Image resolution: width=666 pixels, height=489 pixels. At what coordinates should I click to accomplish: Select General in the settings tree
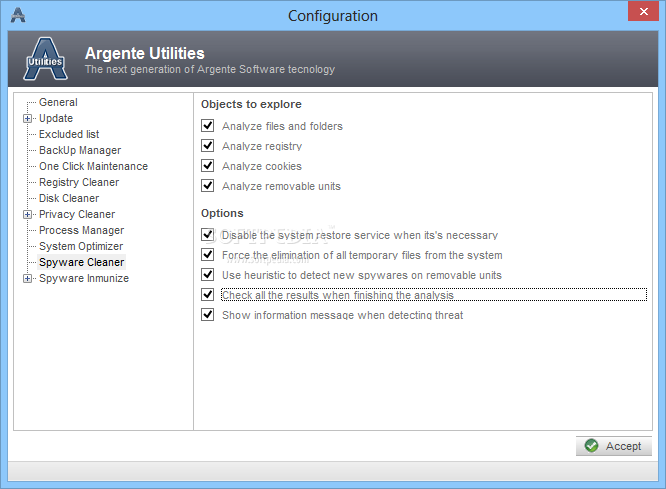[58, 102]
